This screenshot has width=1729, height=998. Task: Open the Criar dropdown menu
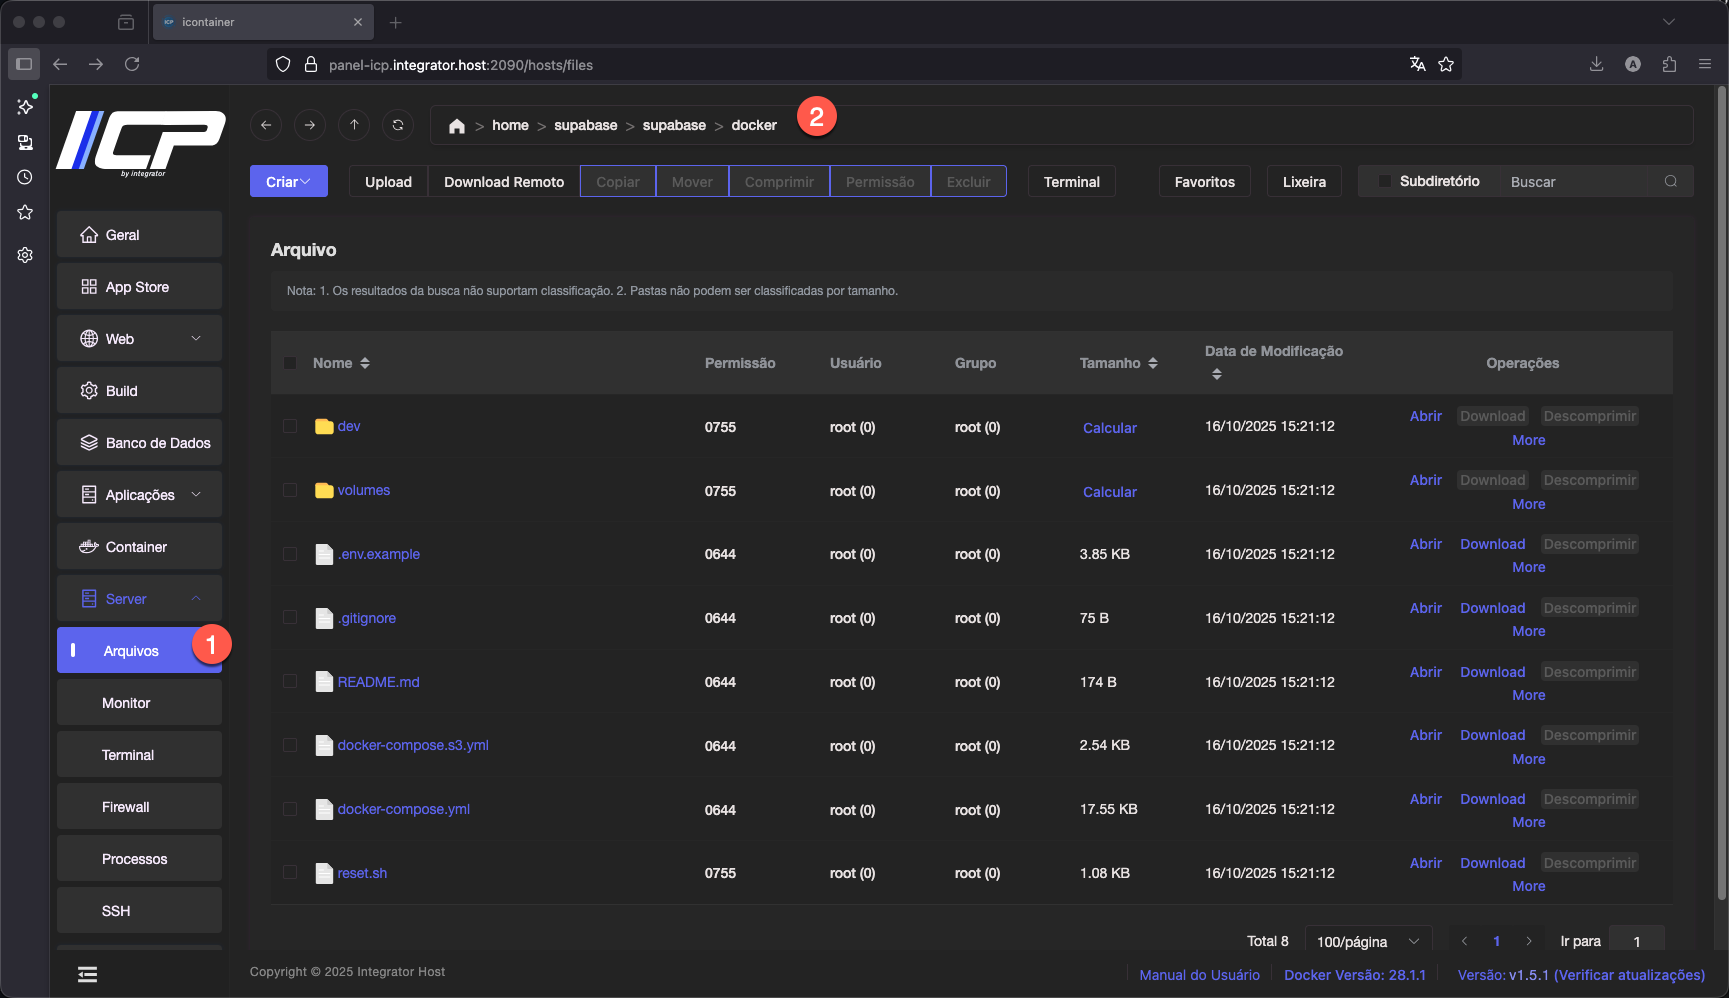pyautogui.click(x=288, y=181)
